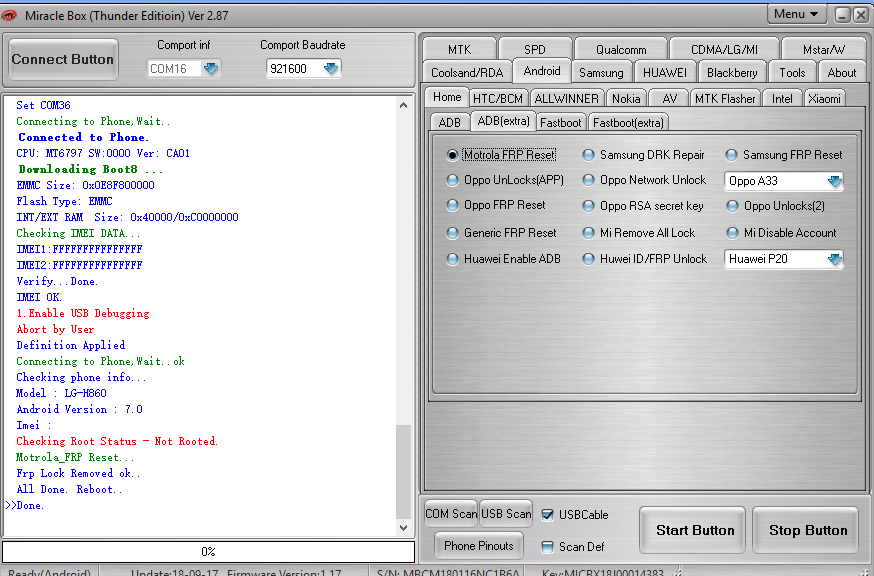Expand the Comport inf COM16 dropdown
The image size is (874, 576).
point(211,69)
